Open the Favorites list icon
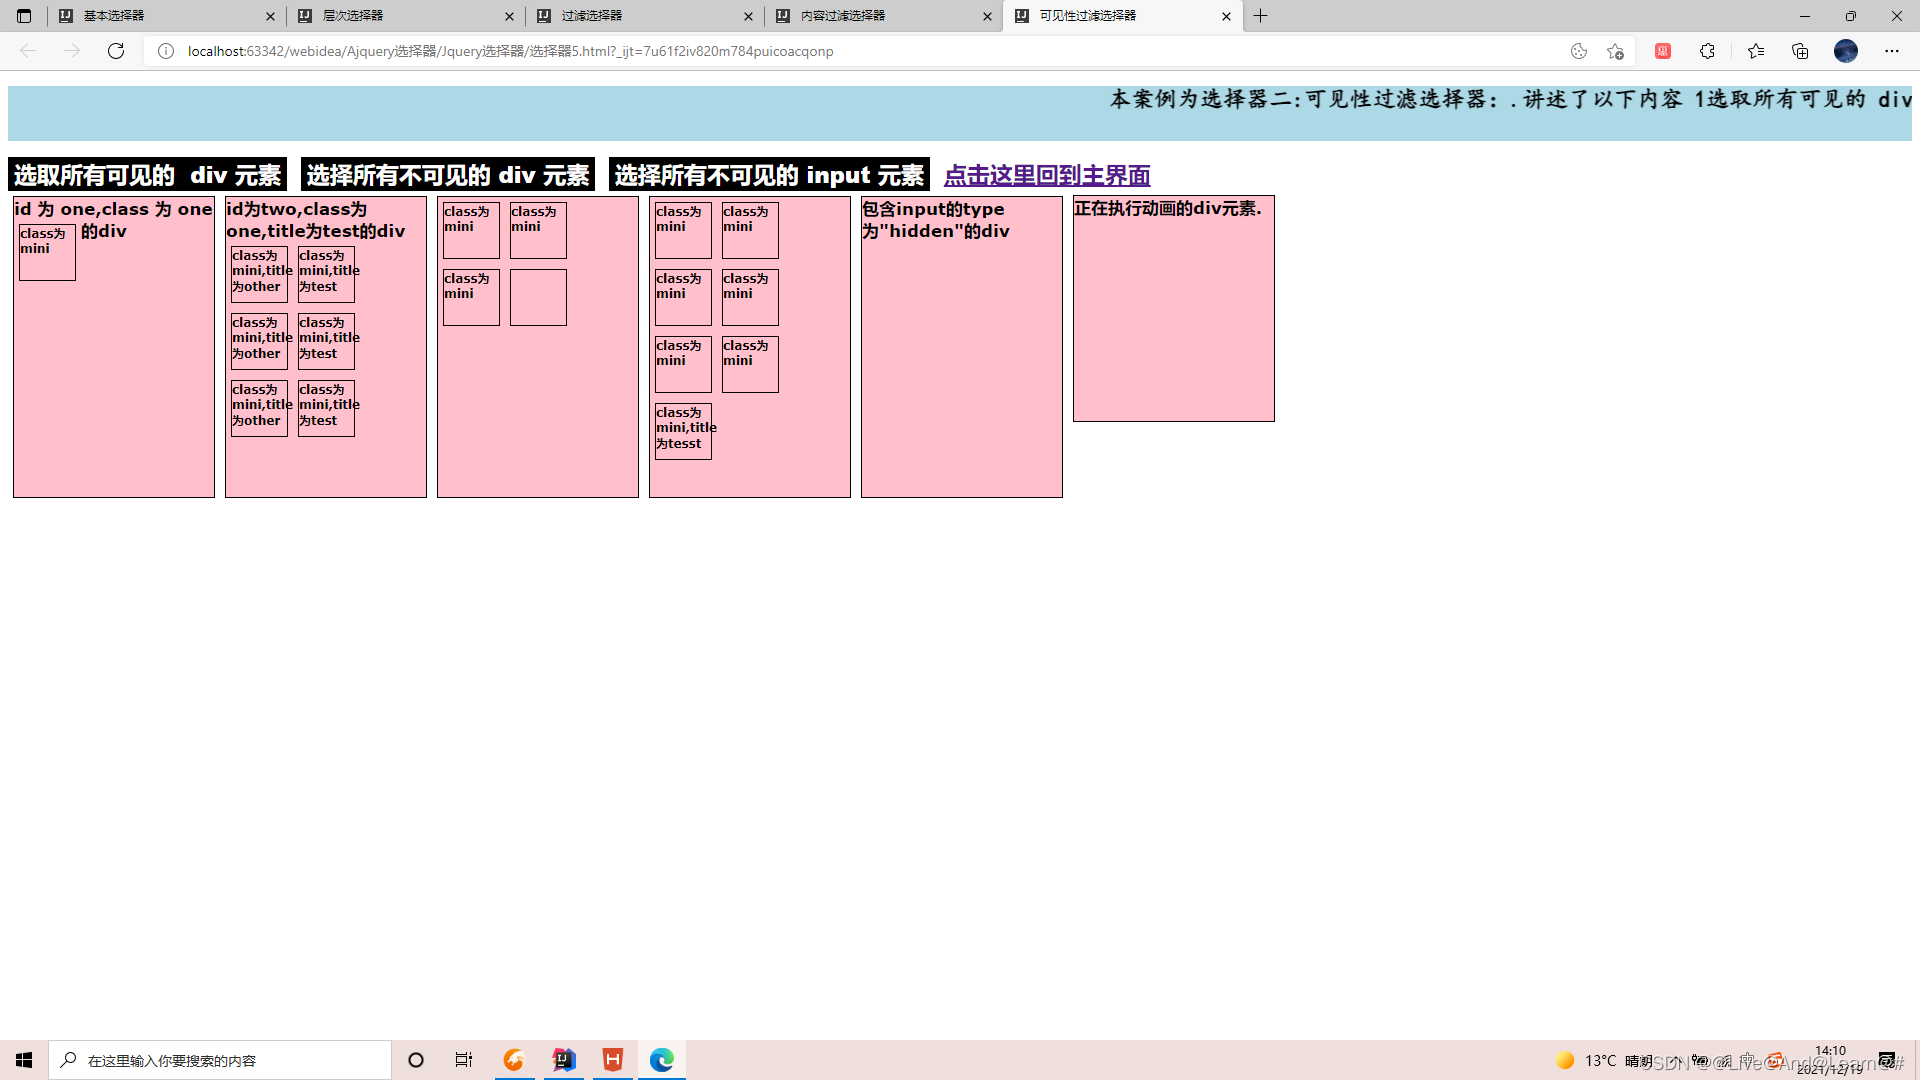This screenshot has width=1920, height=1080. (x=1756, y=51)
